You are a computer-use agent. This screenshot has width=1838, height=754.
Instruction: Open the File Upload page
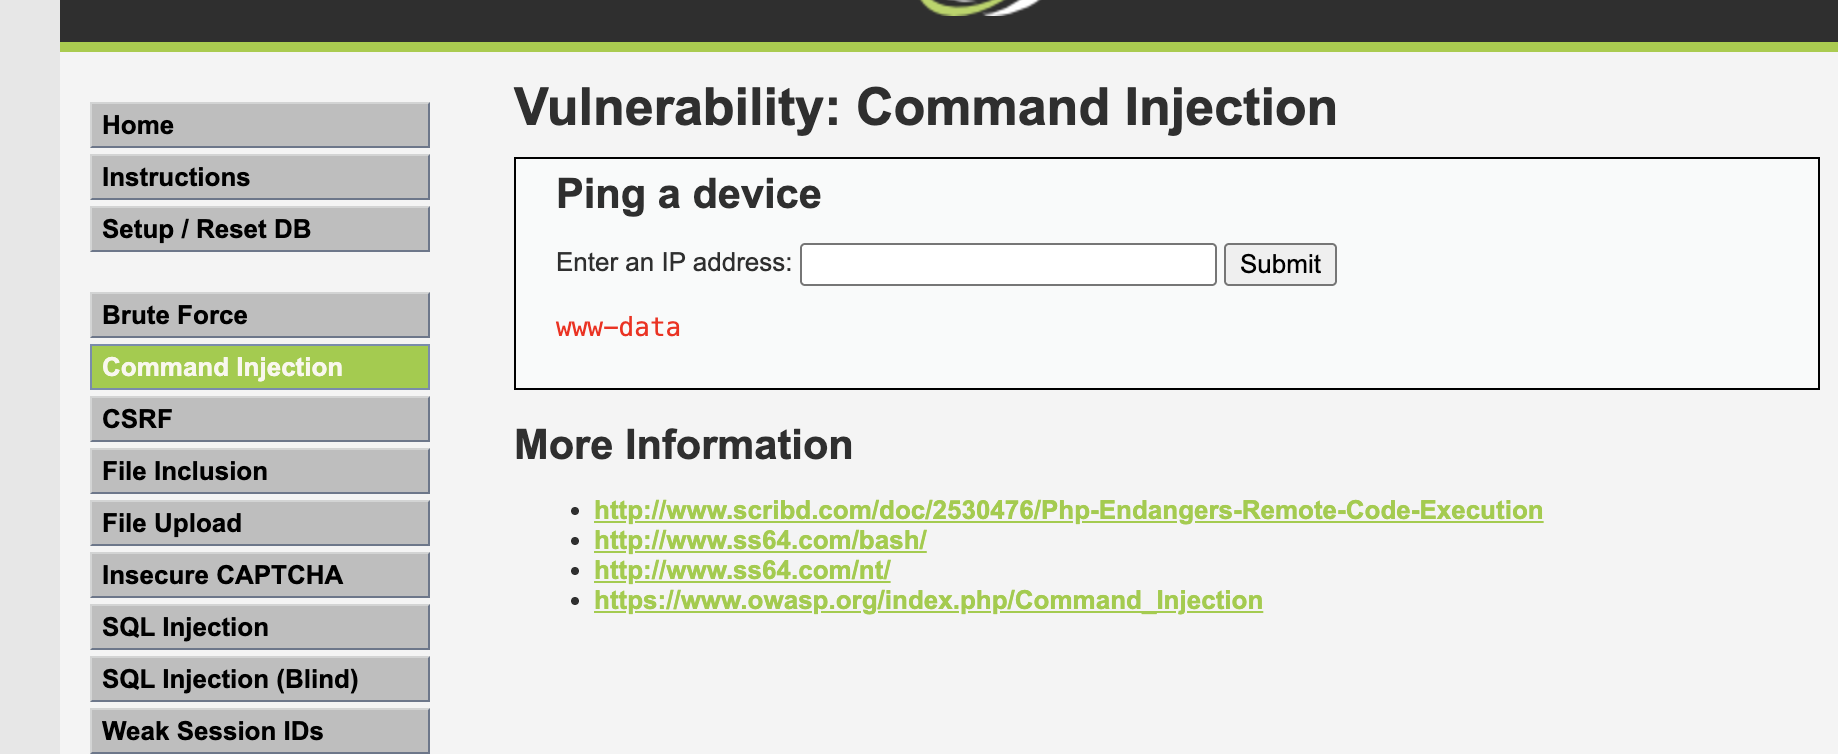click(x=260, y=523)
